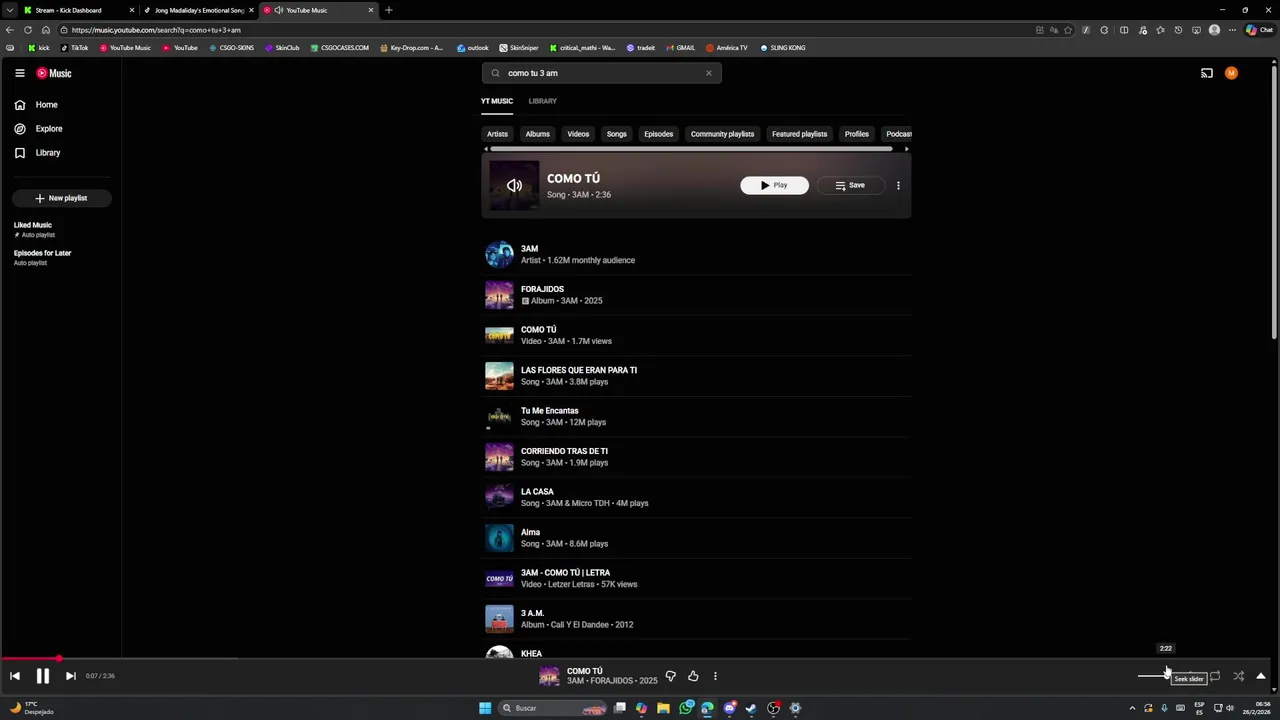Click the YouTube Music logo
Viewport: 1280px width, 720px height.
click(x=54, y=73)
